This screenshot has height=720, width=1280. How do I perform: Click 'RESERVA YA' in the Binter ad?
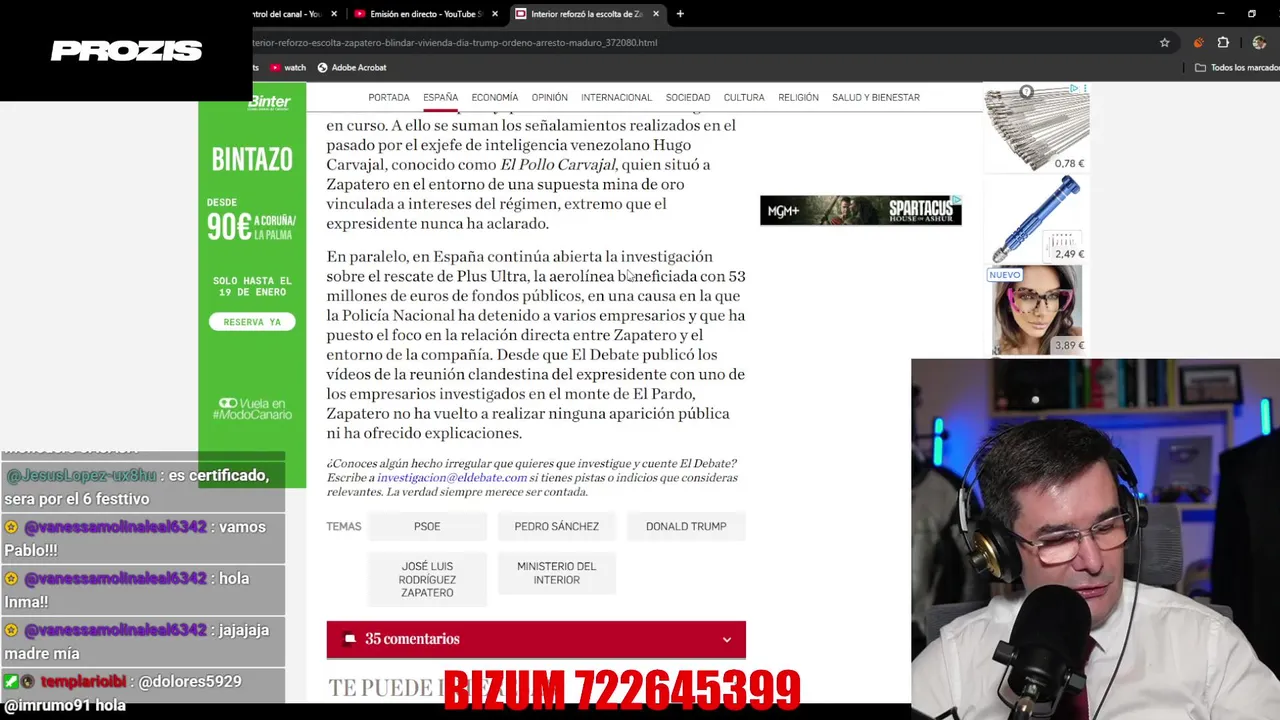coord(252,322)
